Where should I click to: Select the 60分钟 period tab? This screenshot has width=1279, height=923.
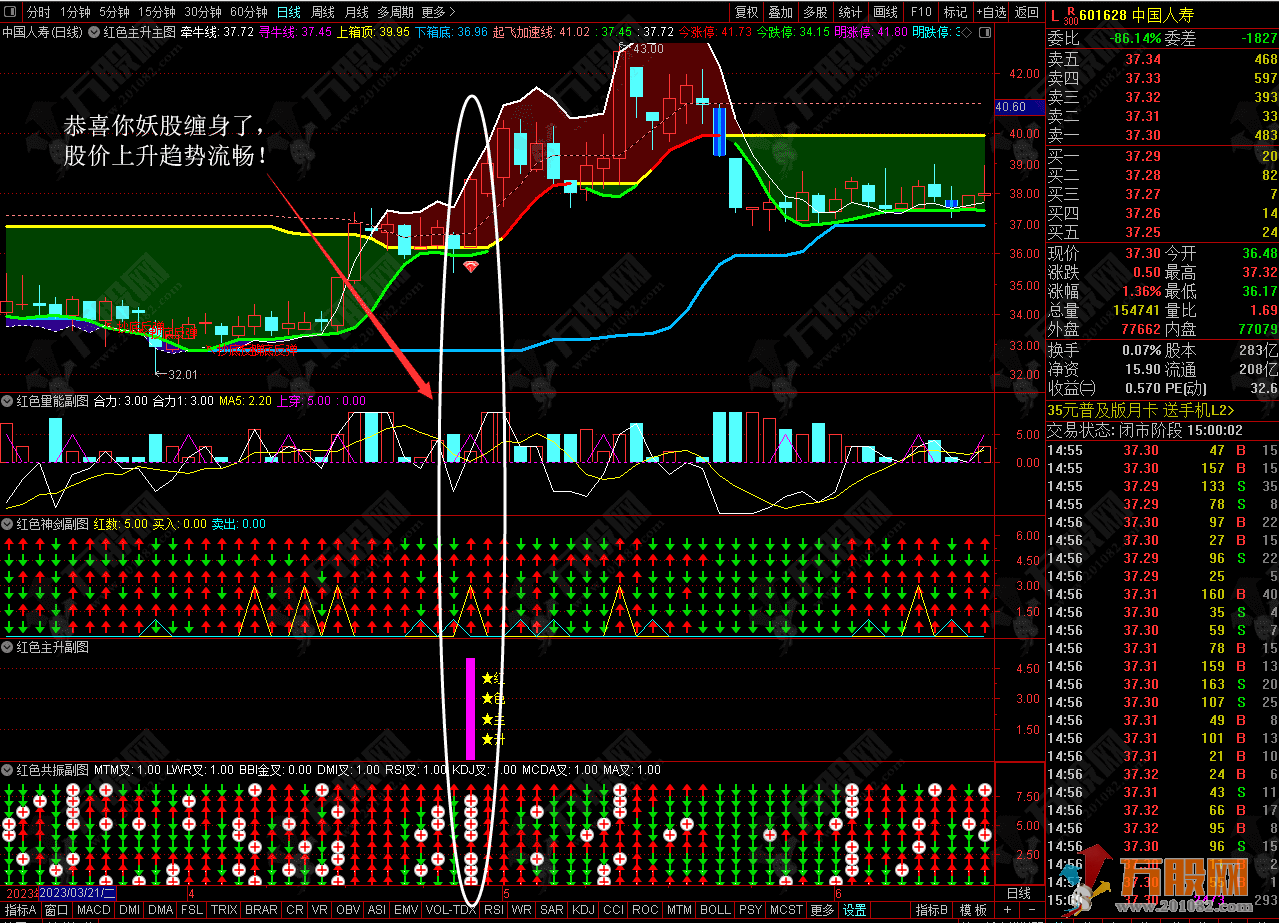(x=249, y=12)
